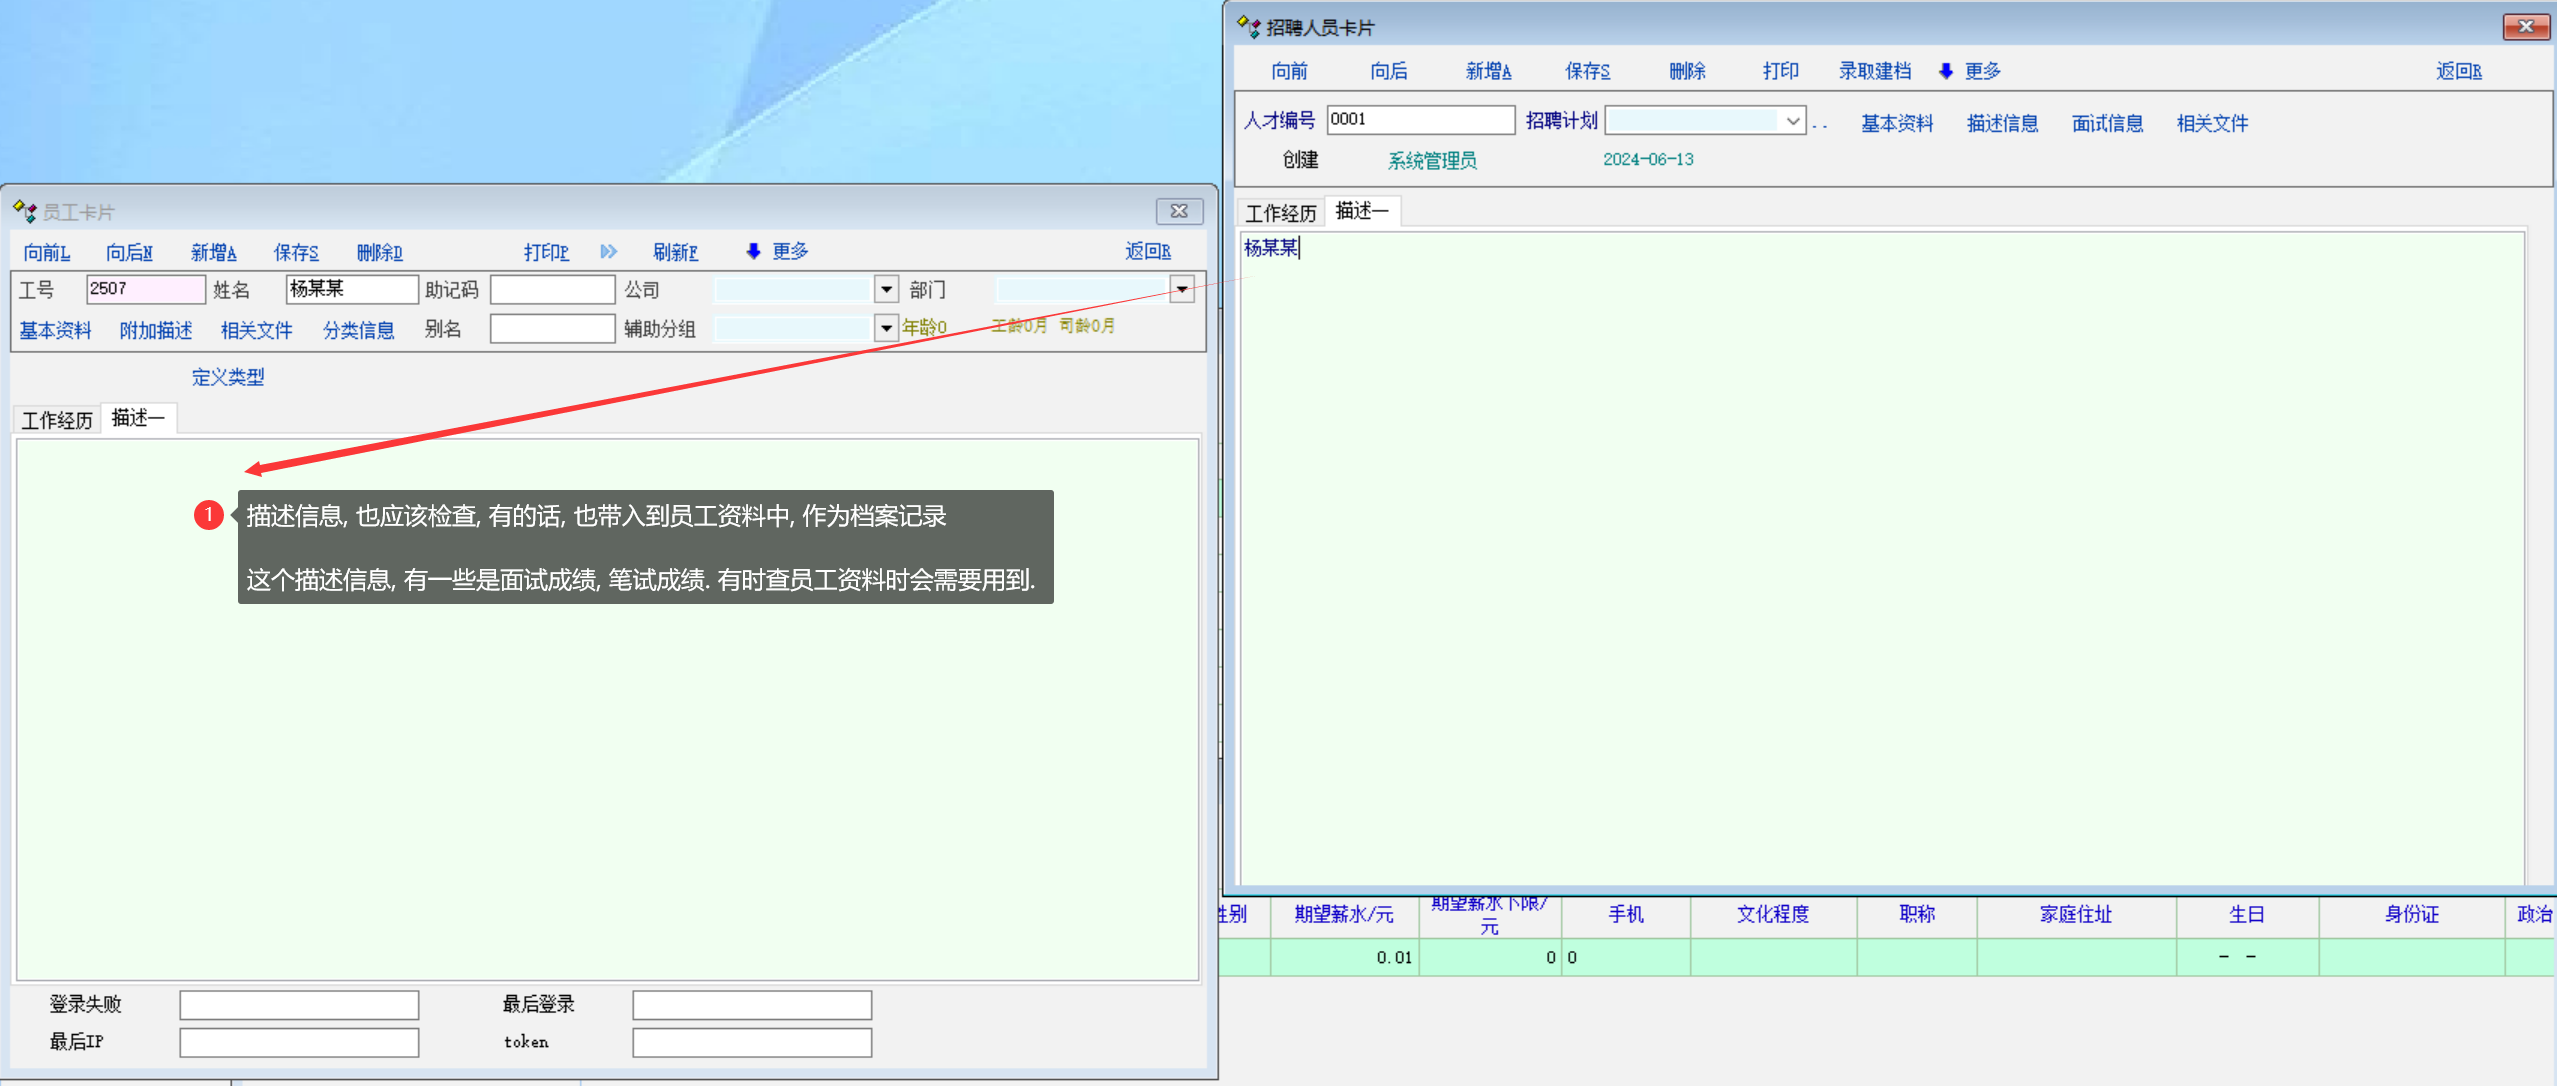Expand the 公司 dropdown
Image resolution: width=2557 pixels, height=1086 pixels.
pyautogui.click(x=886, y=290)
